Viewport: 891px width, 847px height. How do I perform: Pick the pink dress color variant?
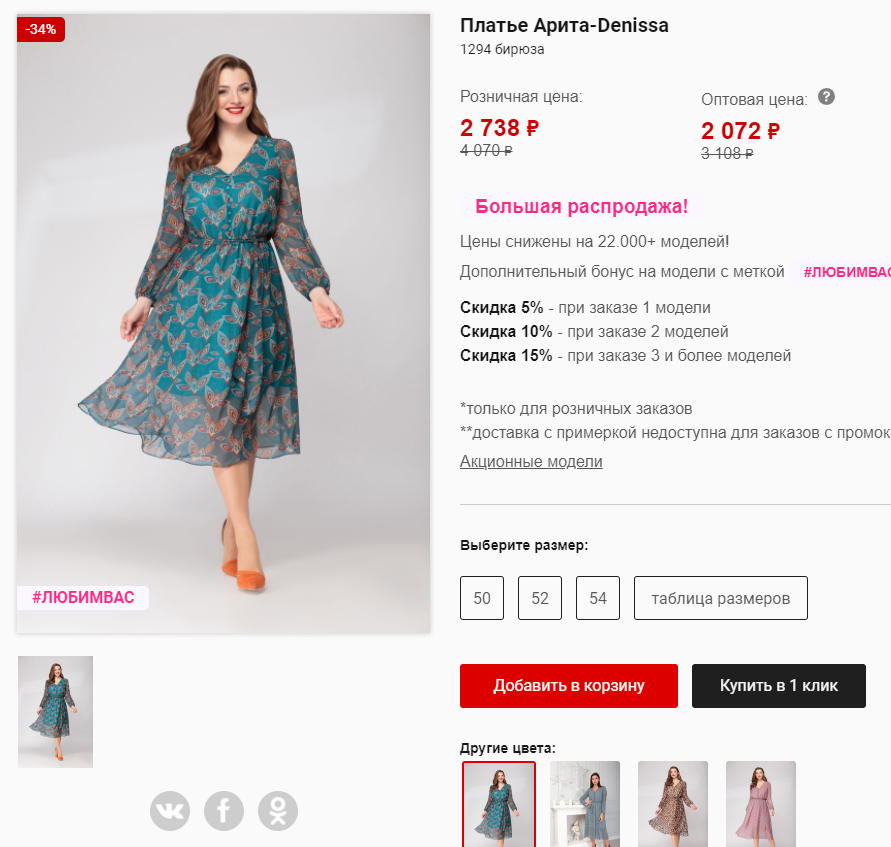tap(761, 804)
